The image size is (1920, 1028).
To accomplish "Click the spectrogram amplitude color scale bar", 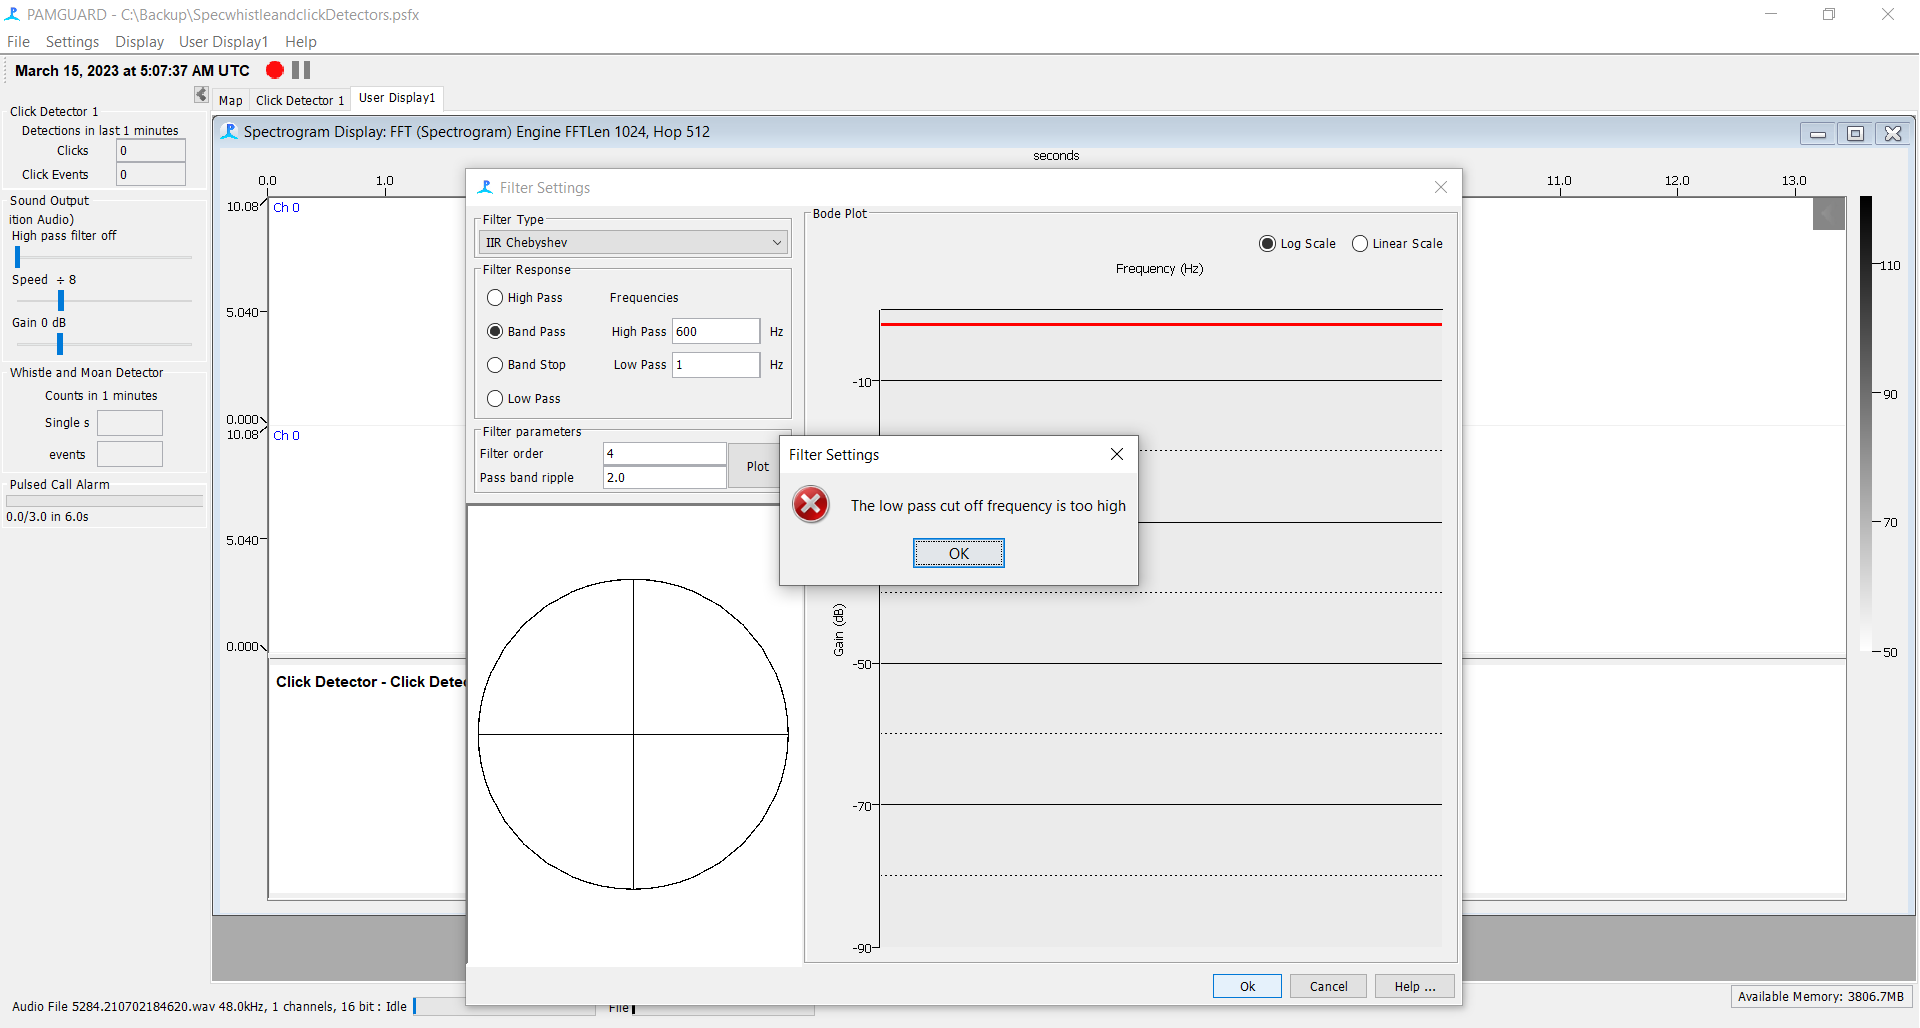I will tap(1866, 424).
